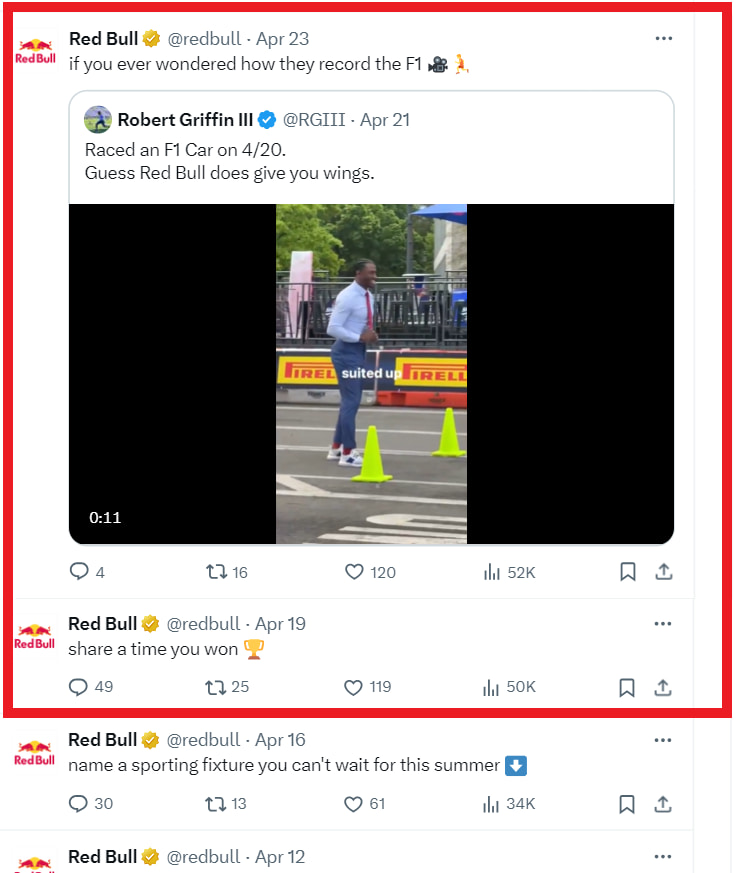Play the suited up video
Viewport: 737px width, 873px height.
point(371,374)
